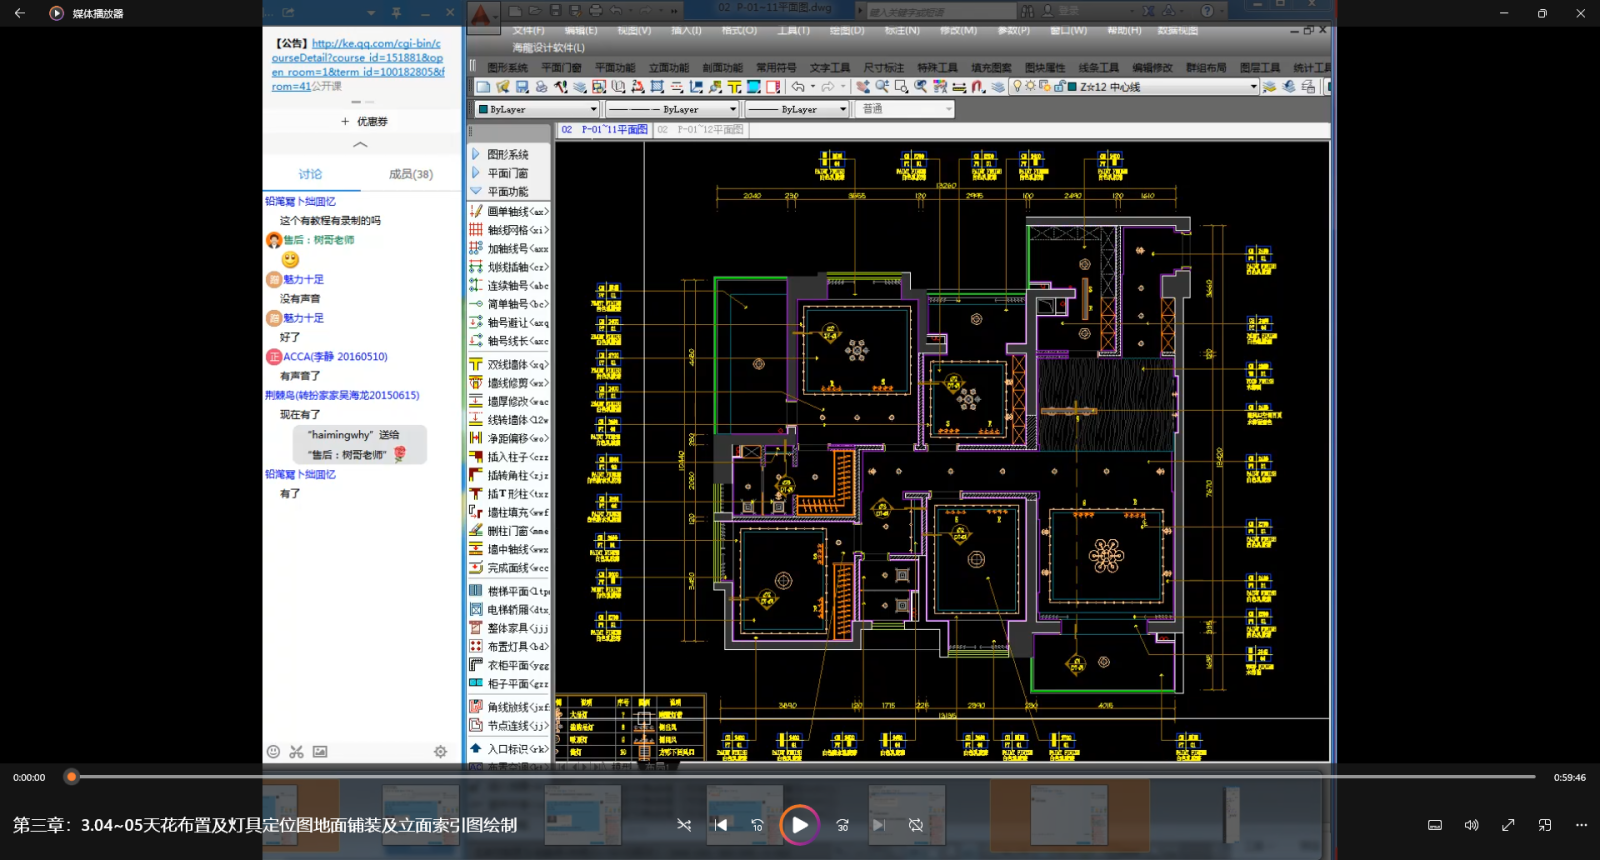Image resolution: width=1600 pixels, height=860 pixels.
Task: Switch to the 成员(38) tab
Action: [x=410, y=174]
